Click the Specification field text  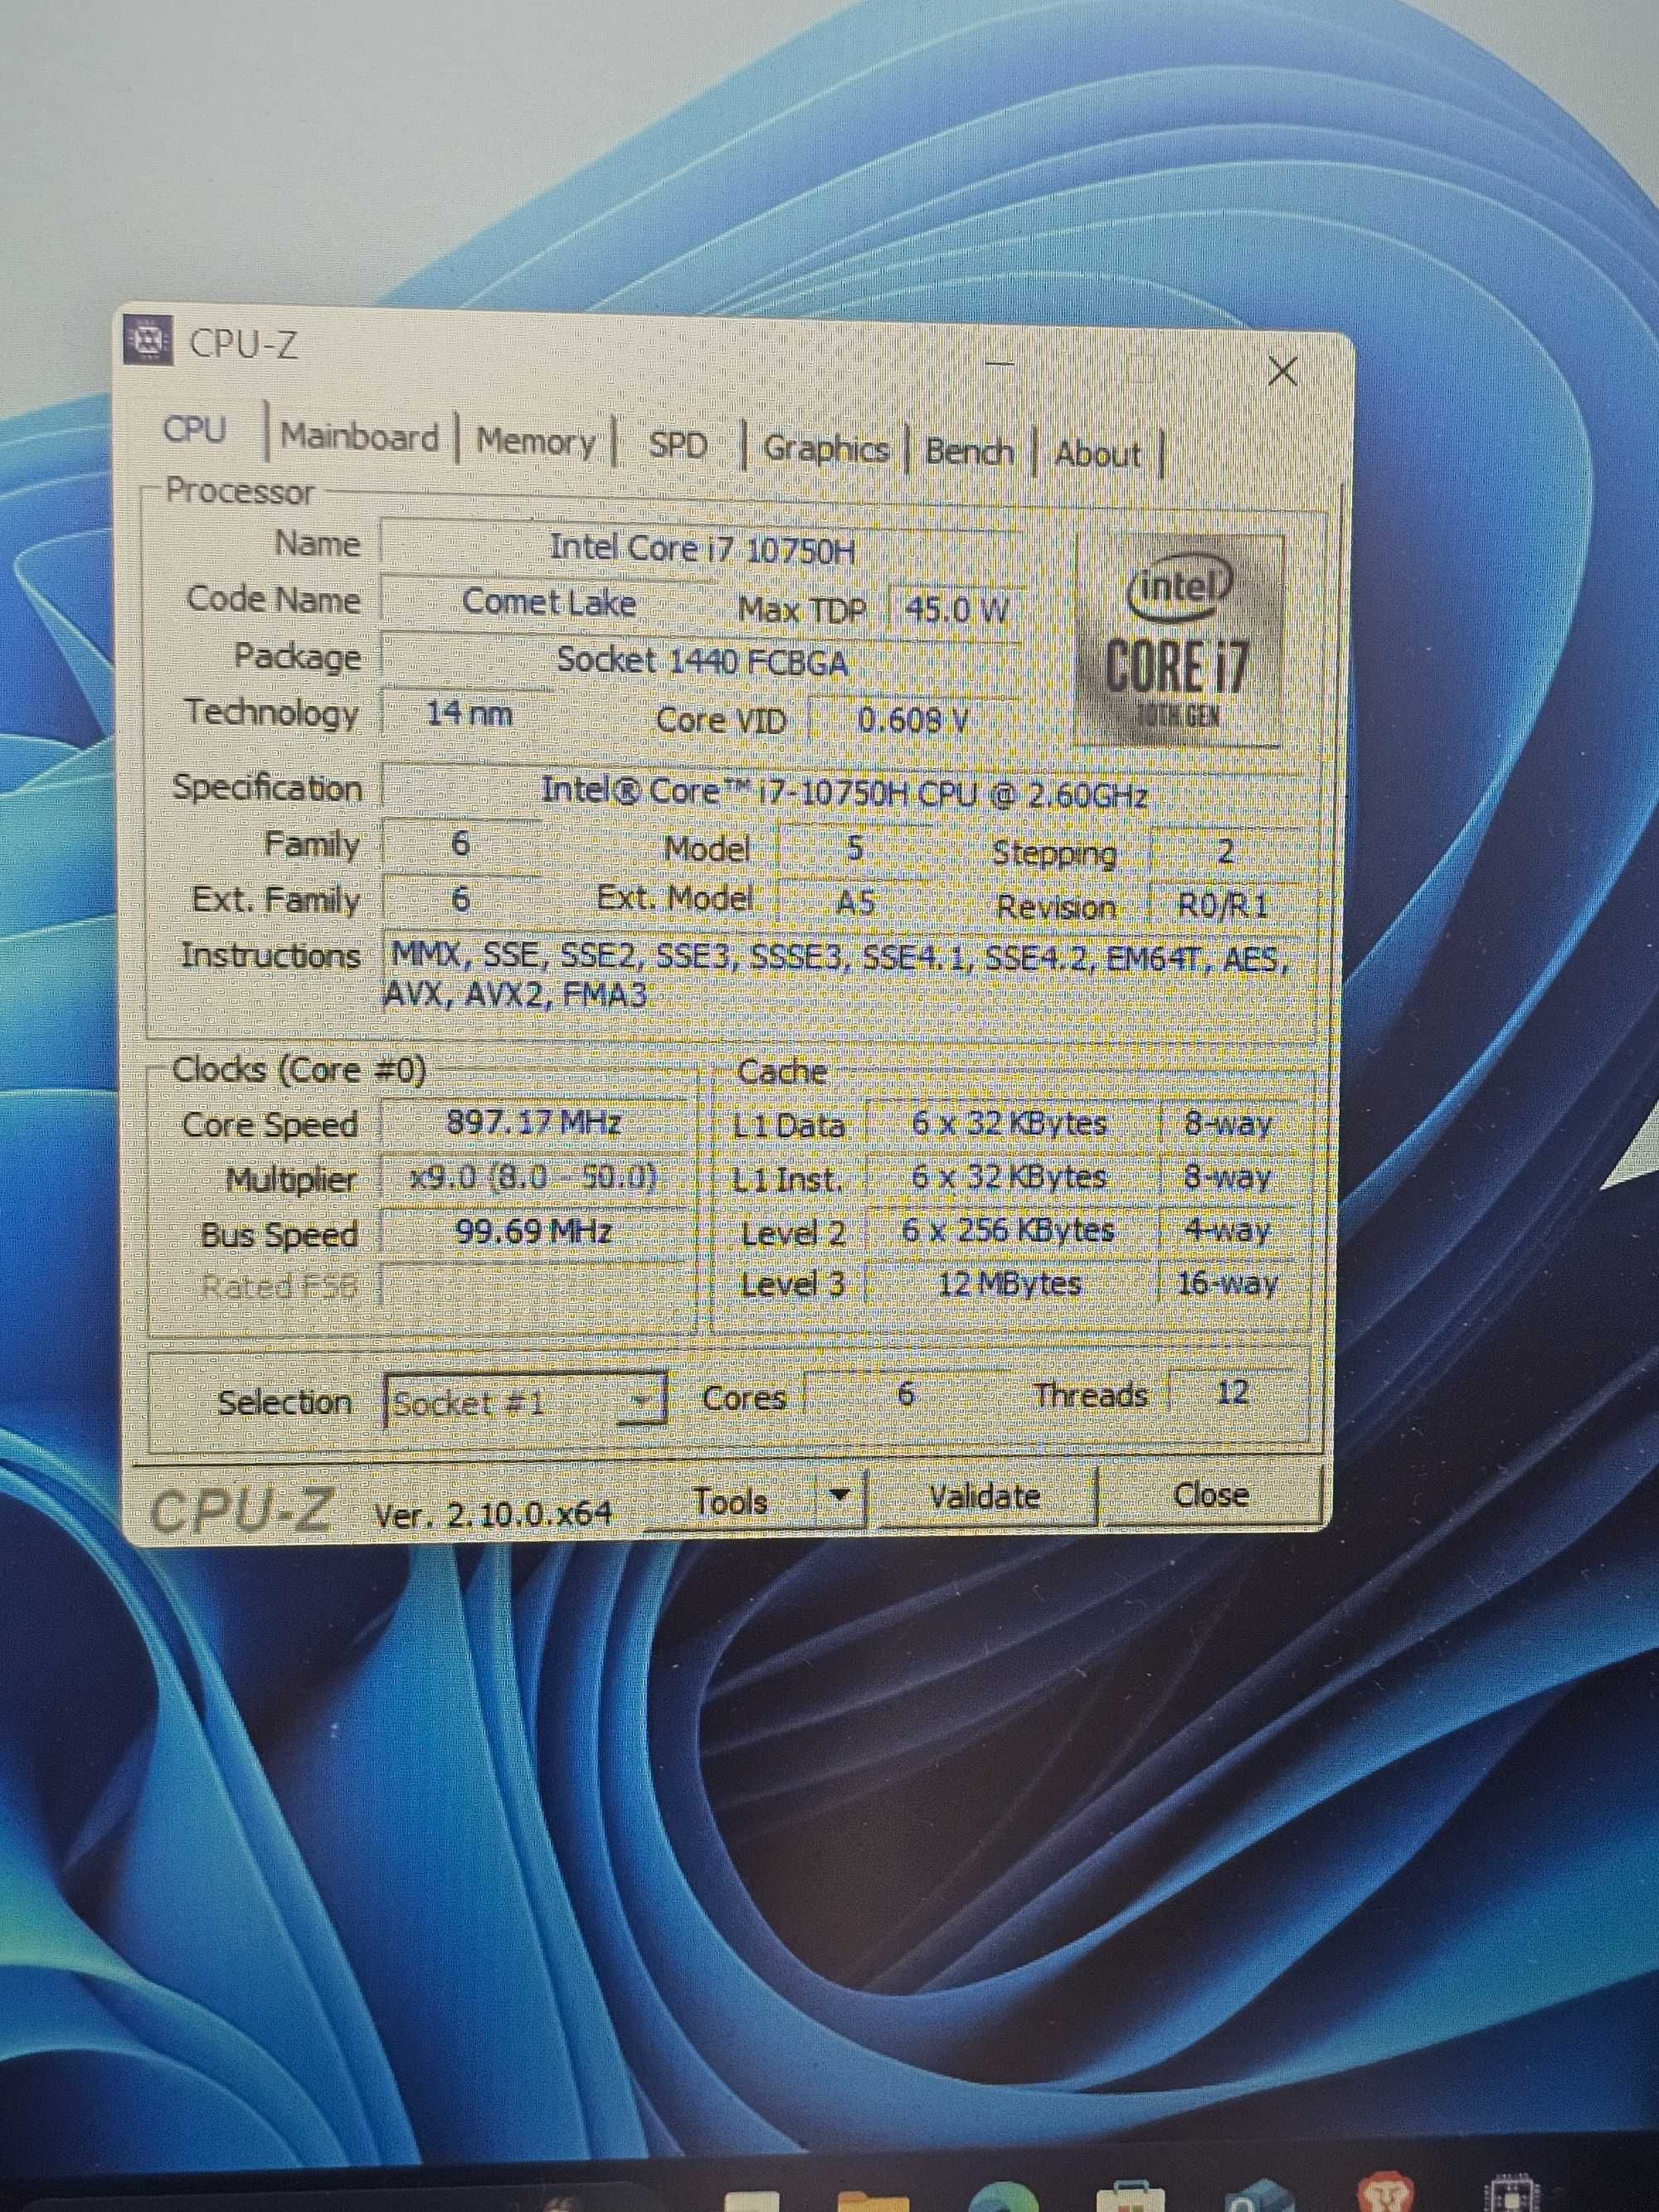[843, 793]
